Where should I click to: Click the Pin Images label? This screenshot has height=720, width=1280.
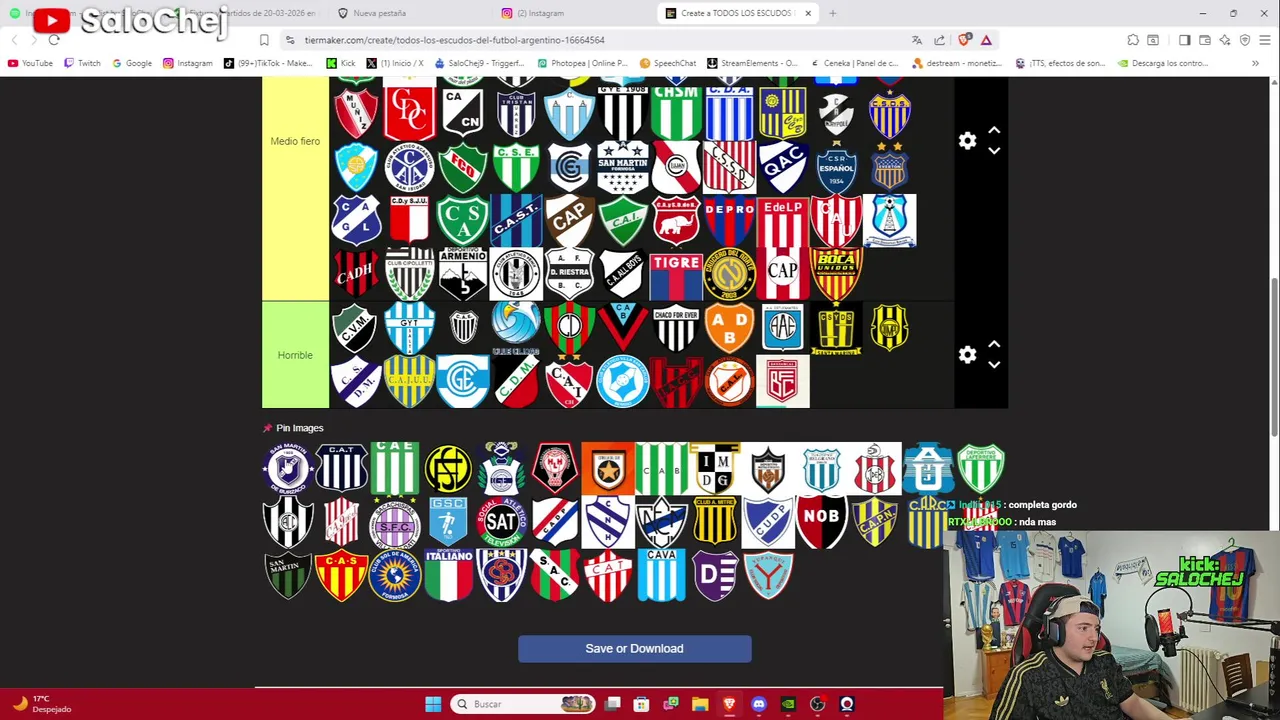(x=300, y=428)
